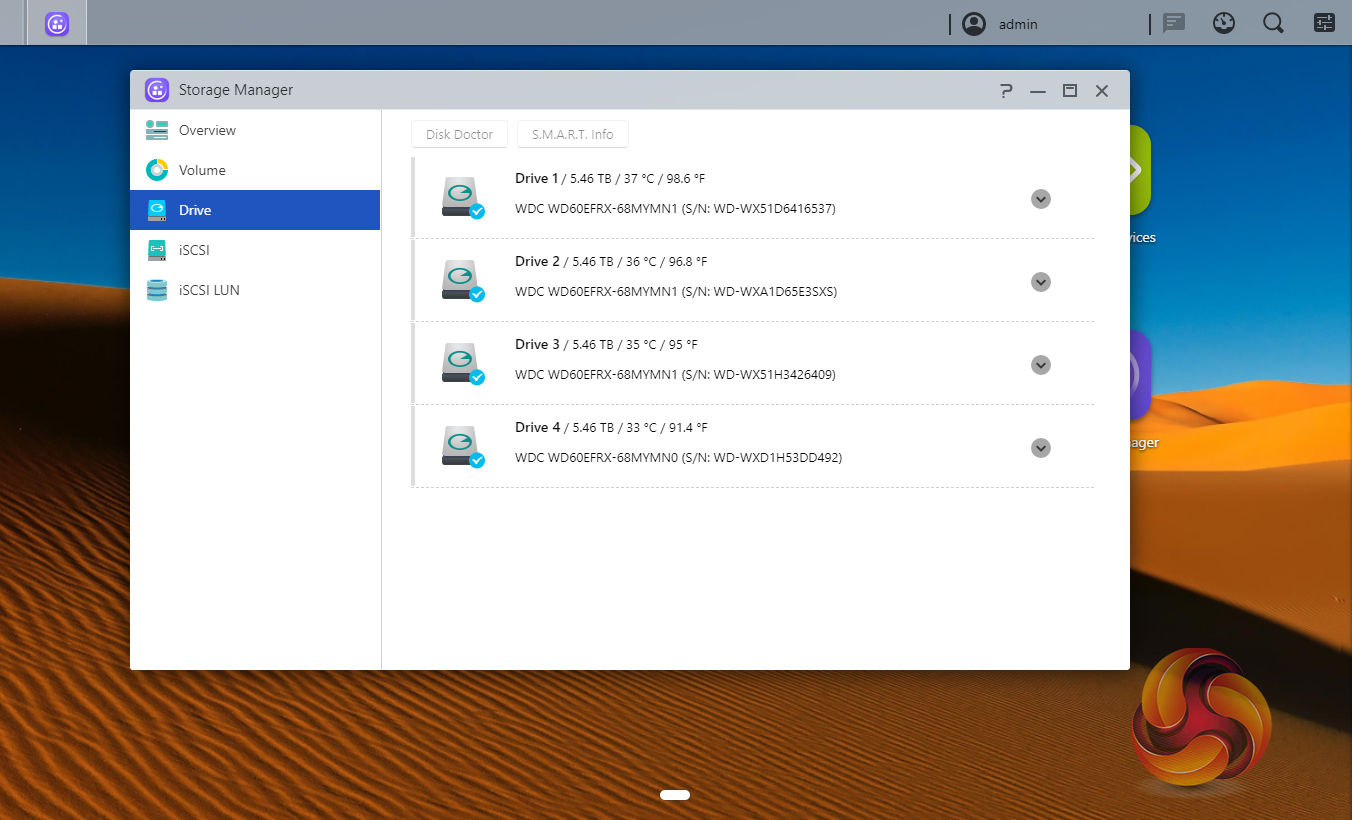Expand Drive 1 details chevron
The image size is (1352, 820).
coord(1041,199)
